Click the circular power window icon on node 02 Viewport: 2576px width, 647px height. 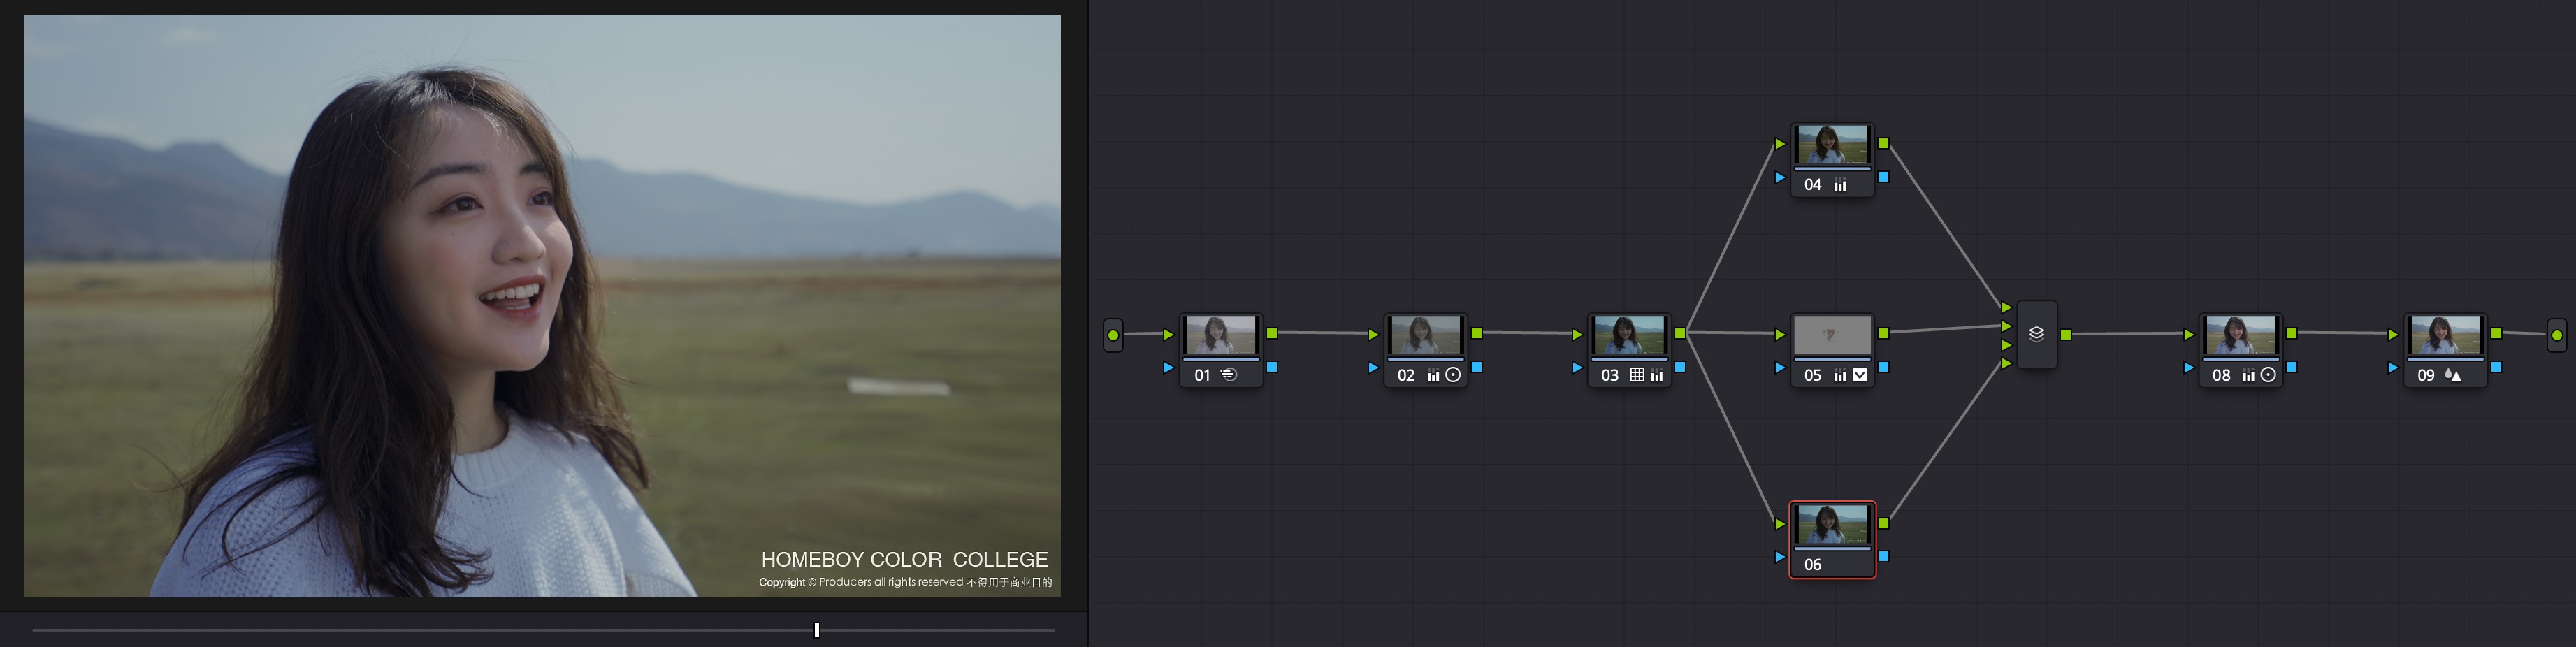(x=1453, y=375)
